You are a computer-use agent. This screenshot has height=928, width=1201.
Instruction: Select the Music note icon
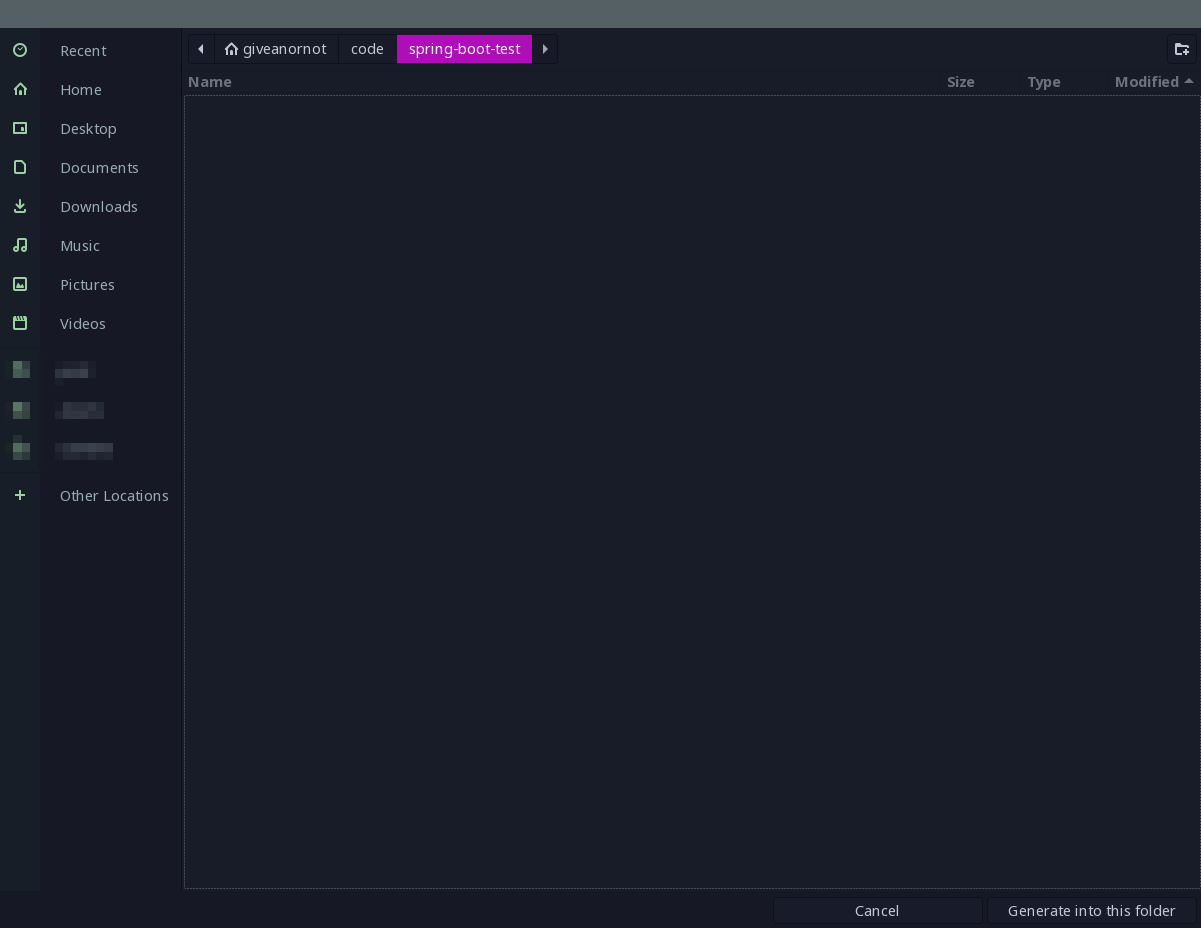(20, 245)
